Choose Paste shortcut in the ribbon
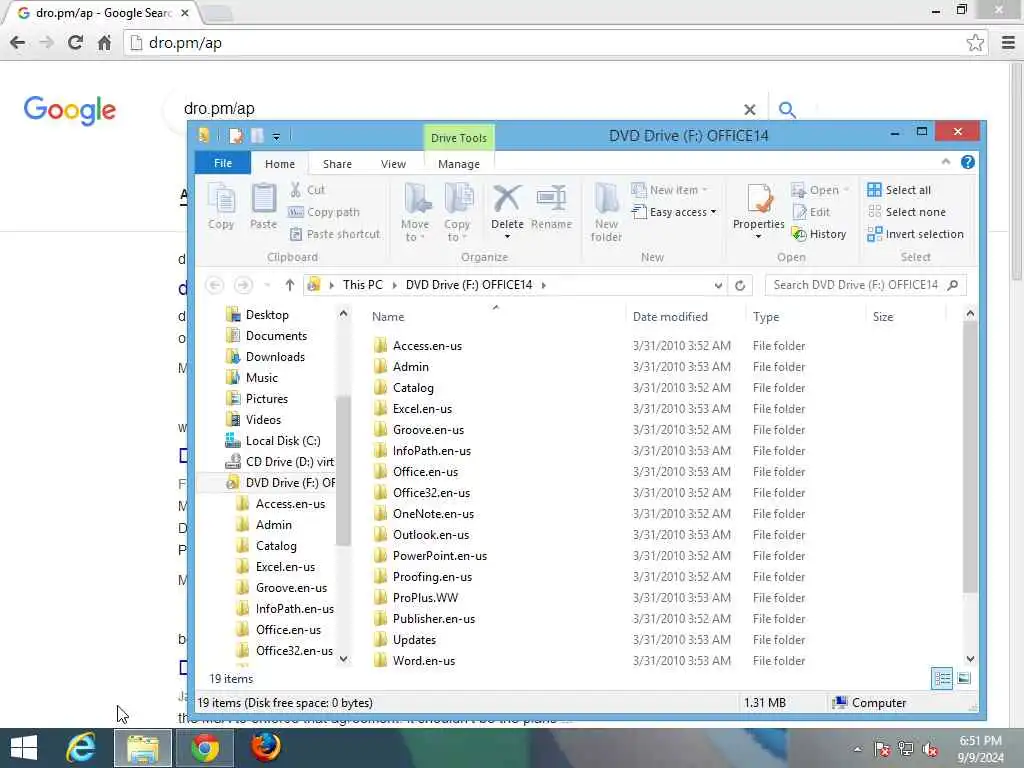The height and width of the screenshot is (768, 1024). (x=334, y=234)
